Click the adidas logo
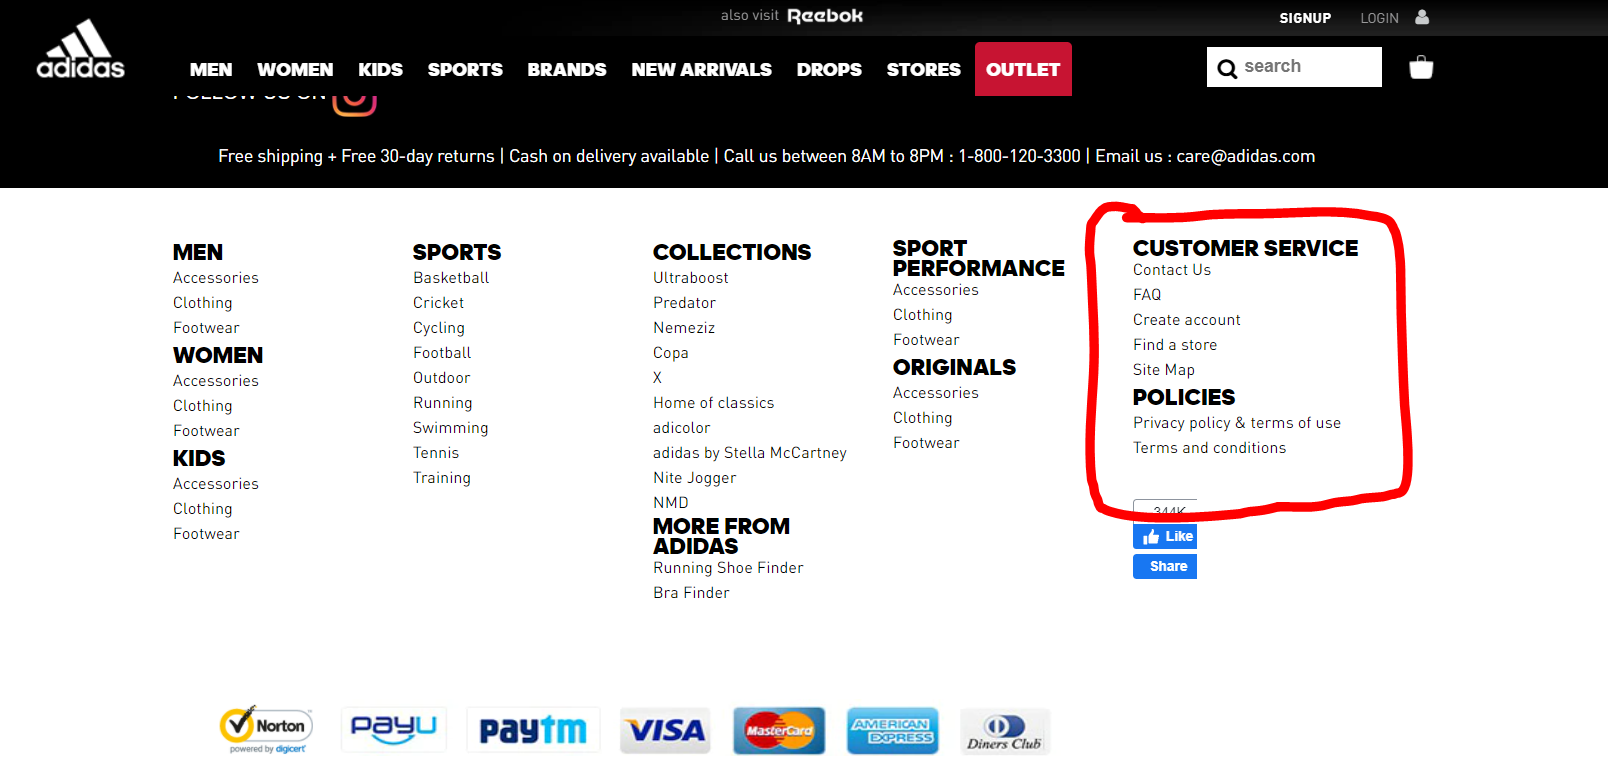 pos(81,49)
